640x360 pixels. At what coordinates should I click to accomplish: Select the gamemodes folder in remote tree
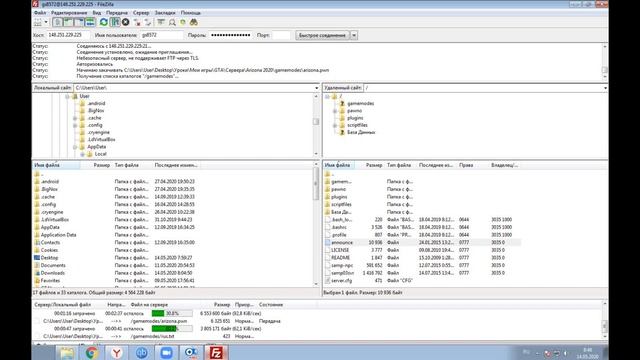(360, 104)
